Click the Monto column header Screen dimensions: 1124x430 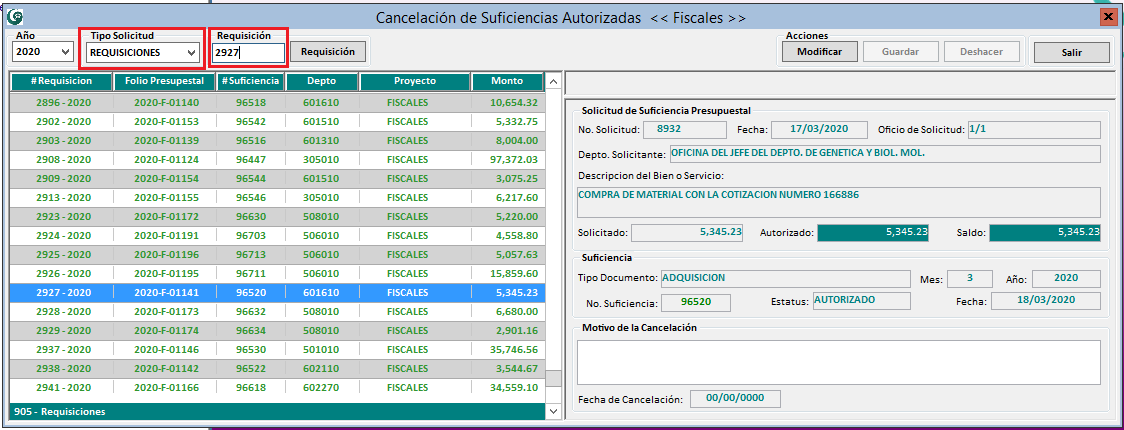[x=506, y=81]
